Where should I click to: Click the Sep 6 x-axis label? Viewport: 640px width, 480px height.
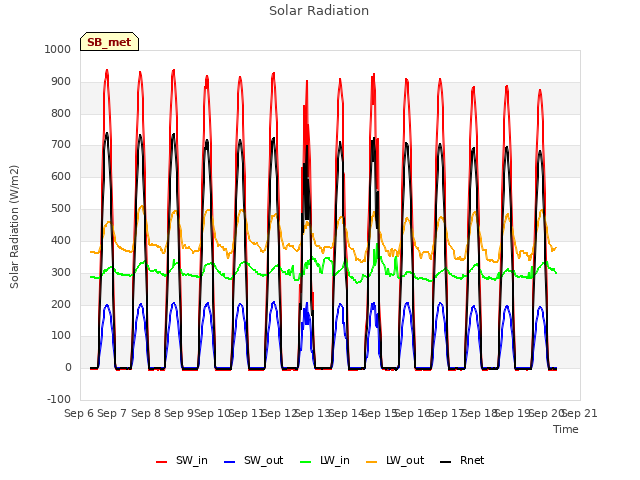79,413
